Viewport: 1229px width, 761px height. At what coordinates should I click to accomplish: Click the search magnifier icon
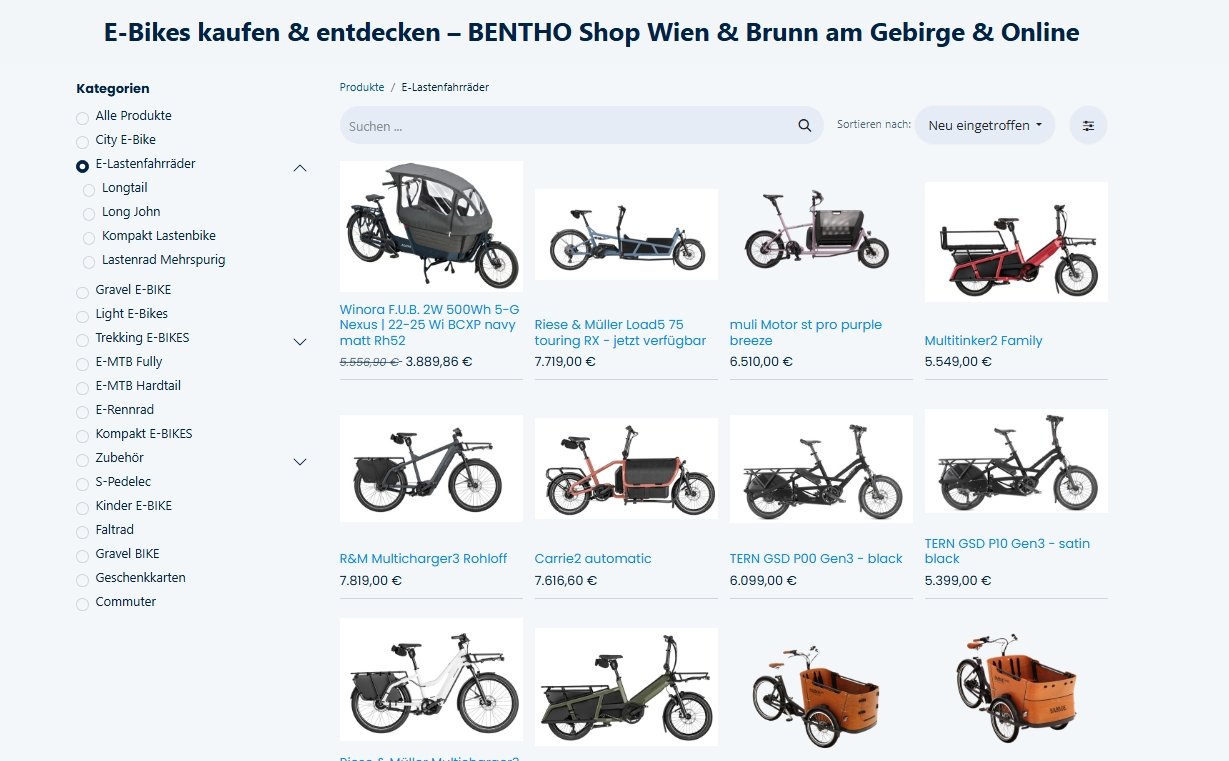click(x=804, y=126)
